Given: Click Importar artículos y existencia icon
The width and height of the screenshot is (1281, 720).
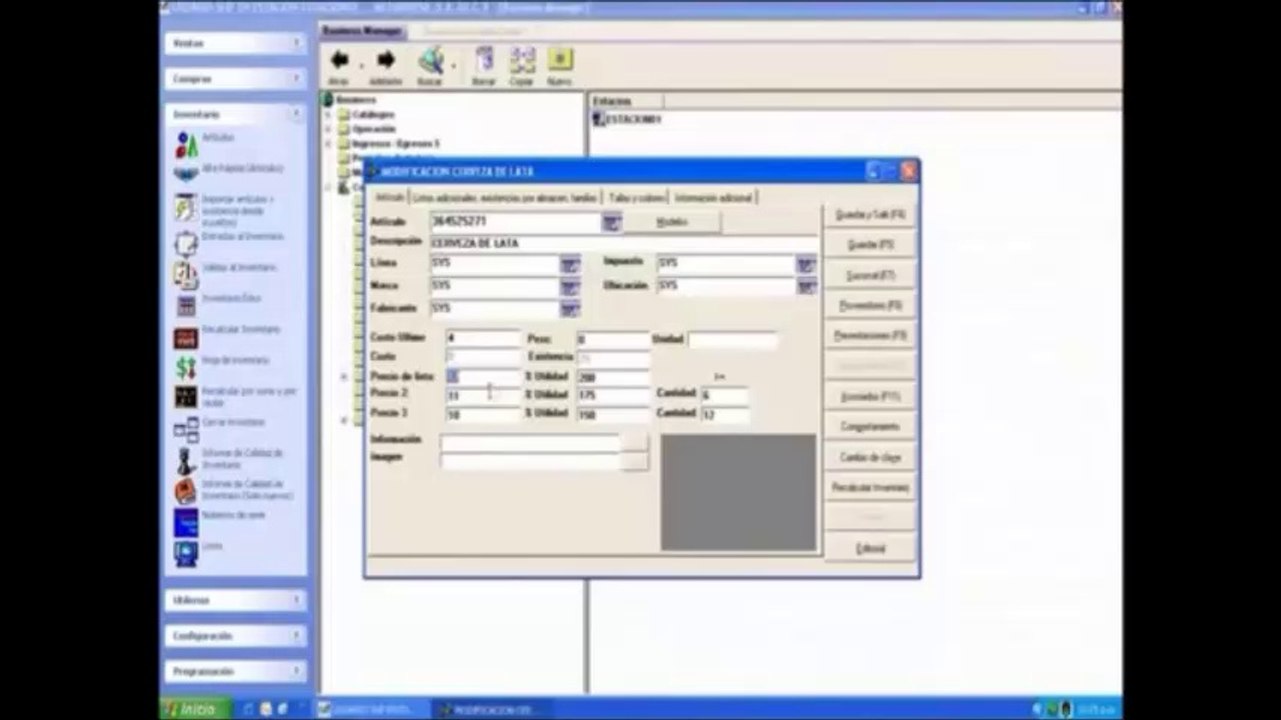Looking at the screenshot, I should (186, 208).
